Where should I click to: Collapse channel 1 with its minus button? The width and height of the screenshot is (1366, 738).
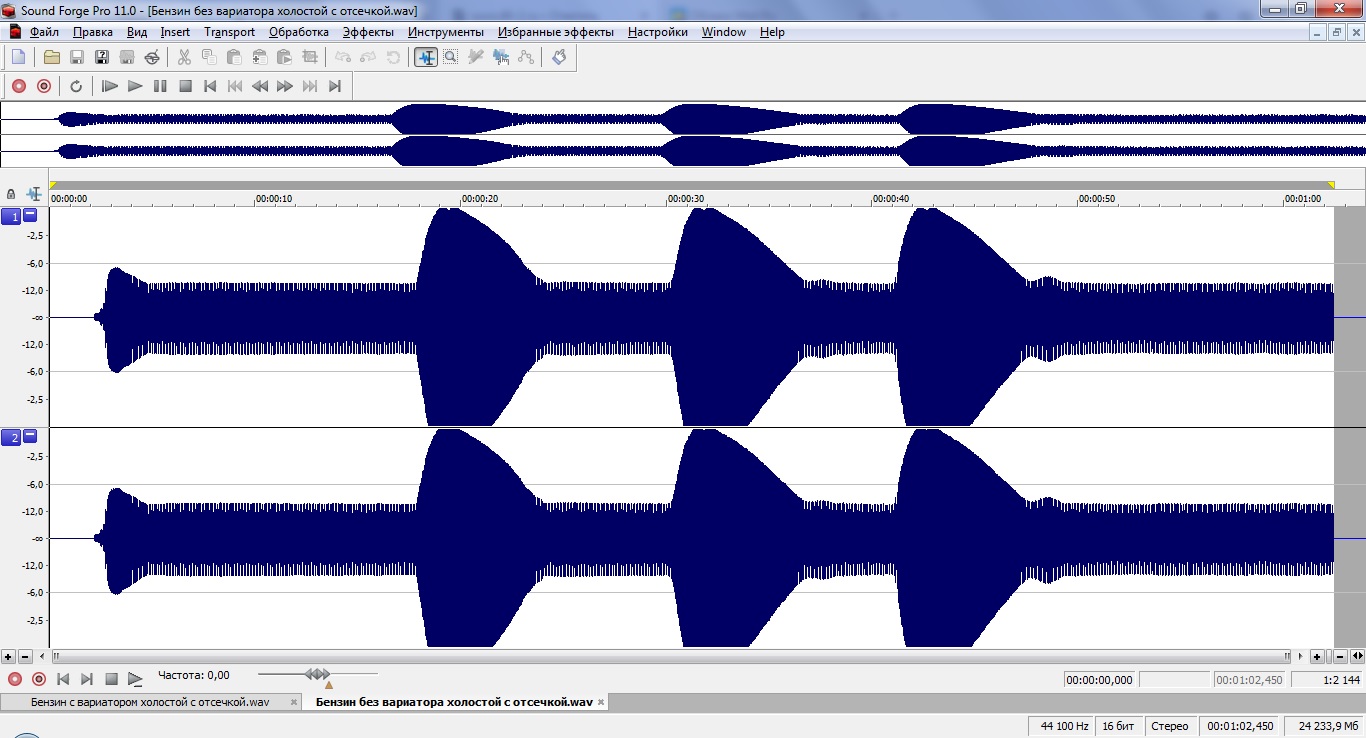(30, 215)
